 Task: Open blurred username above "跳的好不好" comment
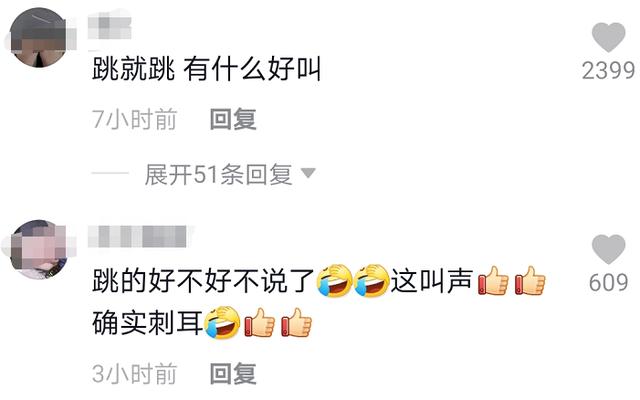(x=138, y=236)
